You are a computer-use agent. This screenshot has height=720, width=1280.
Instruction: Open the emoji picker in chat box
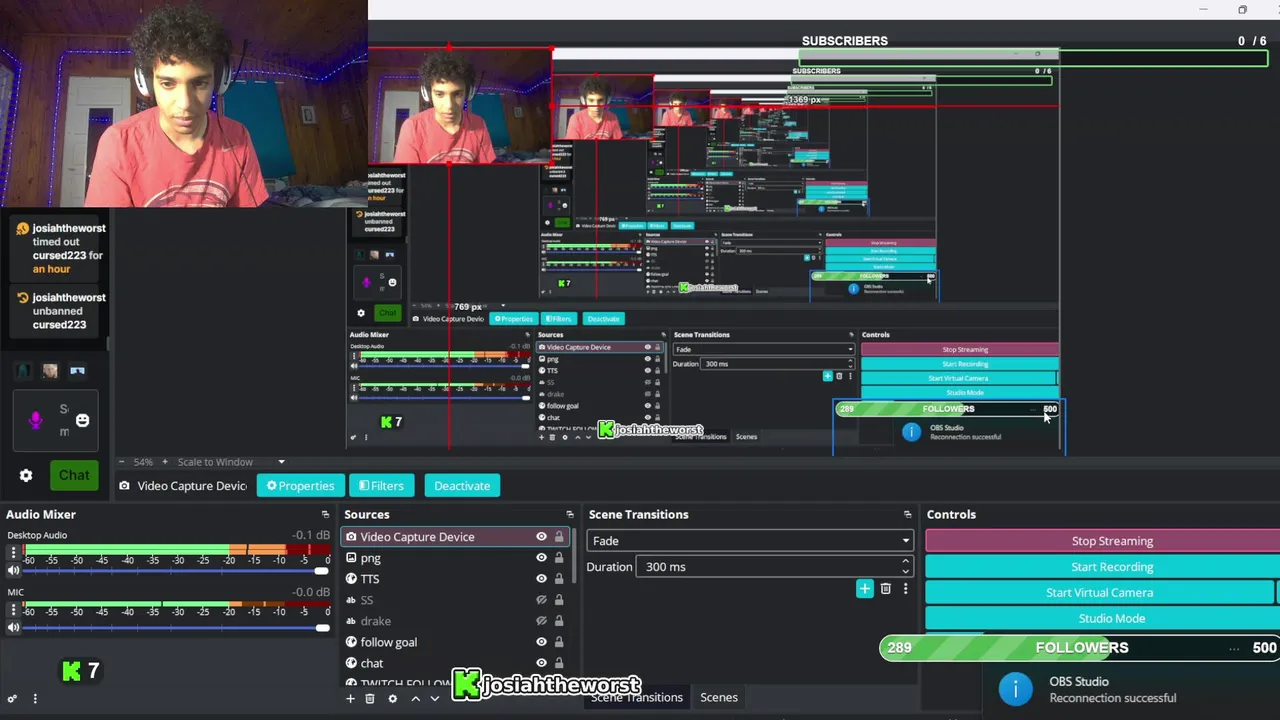(83, 420)
